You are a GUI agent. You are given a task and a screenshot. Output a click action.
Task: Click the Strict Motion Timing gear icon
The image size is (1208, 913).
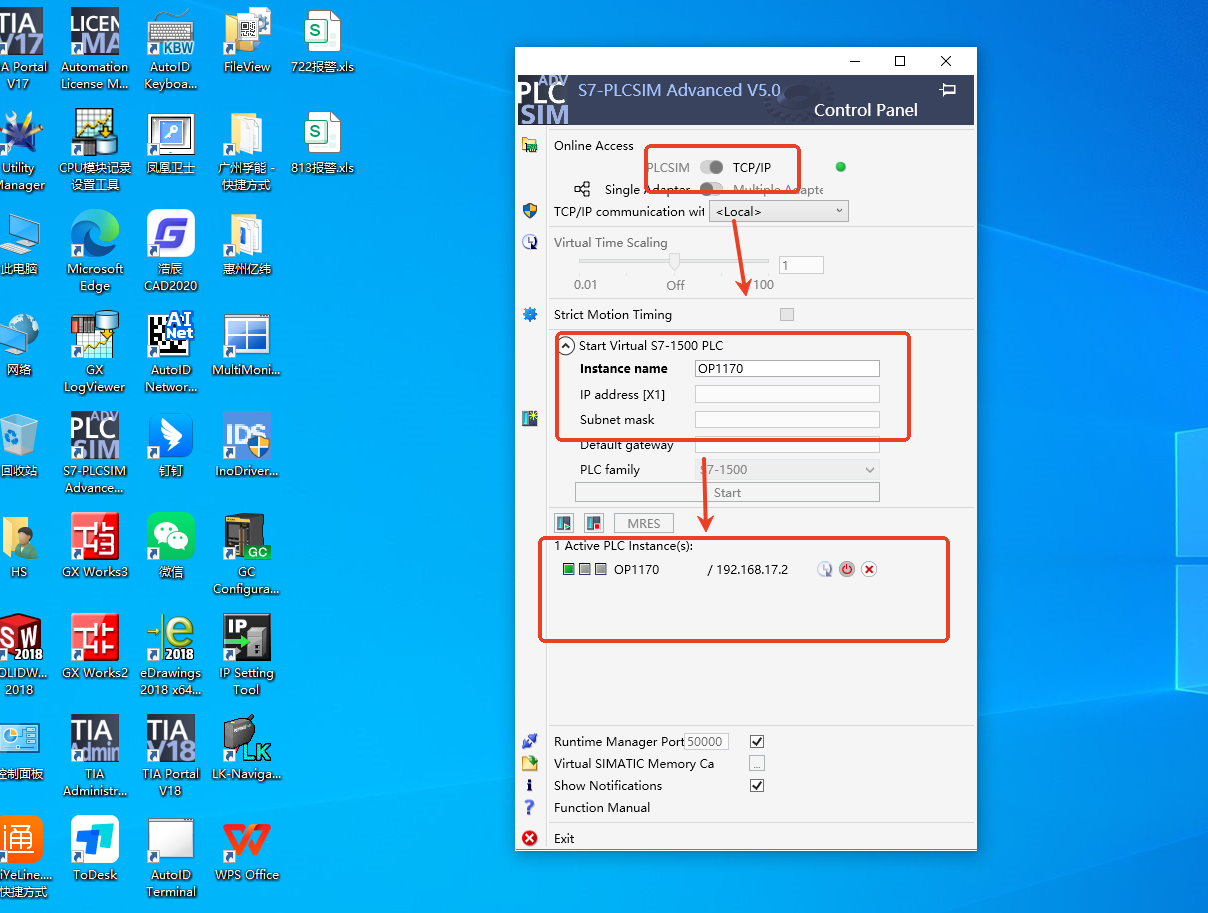(x=530, y=314)
